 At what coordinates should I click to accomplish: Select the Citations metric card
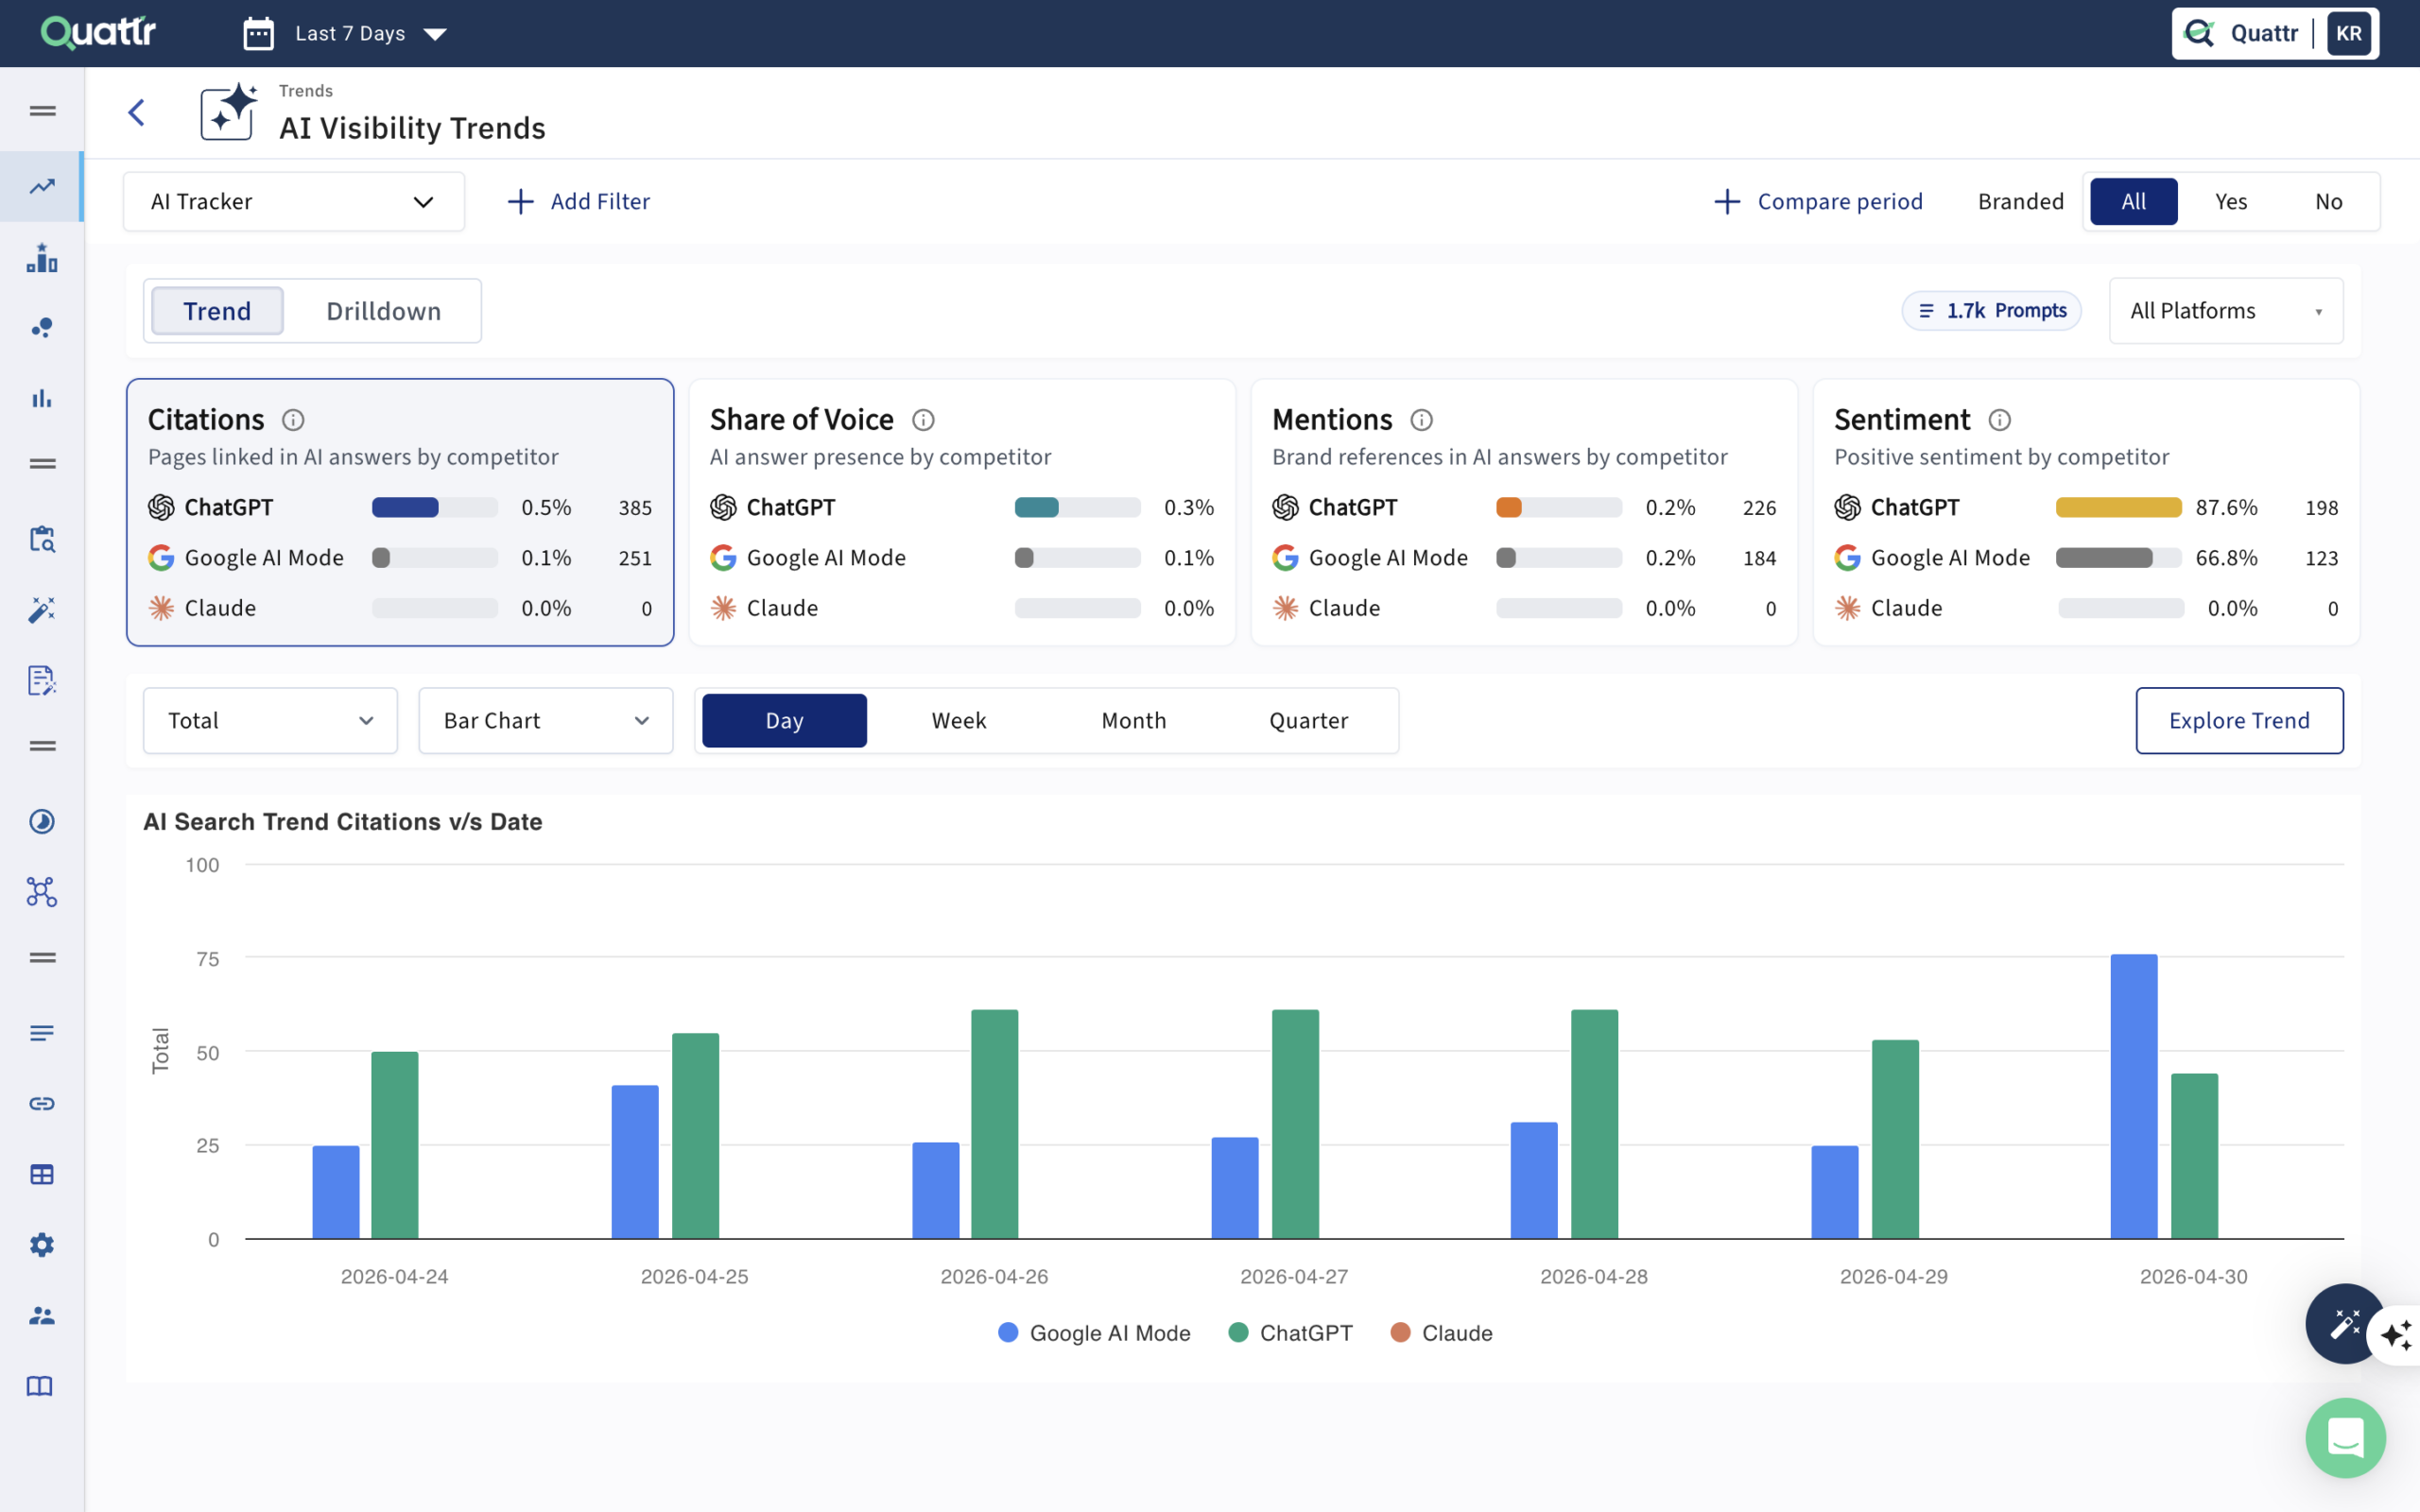pyautogui.click(x=400, y=512)
